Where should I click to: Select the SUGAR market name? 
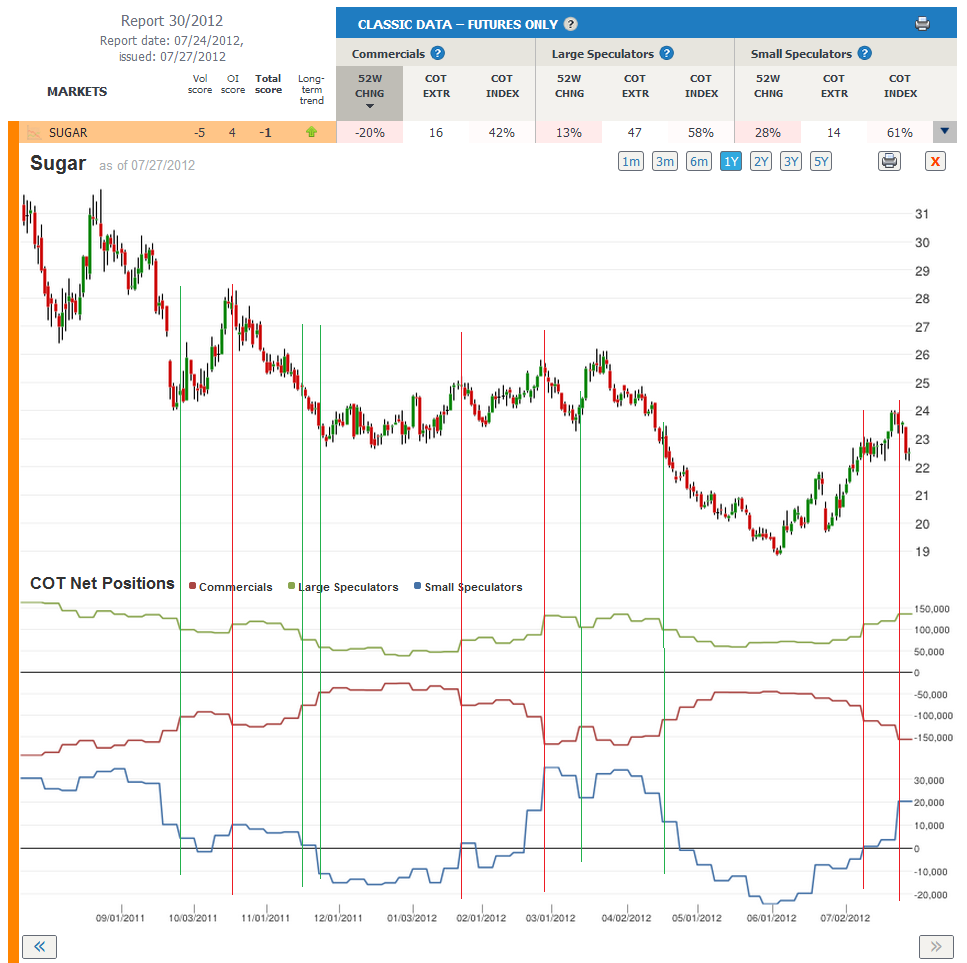click(x=68, y=133)
